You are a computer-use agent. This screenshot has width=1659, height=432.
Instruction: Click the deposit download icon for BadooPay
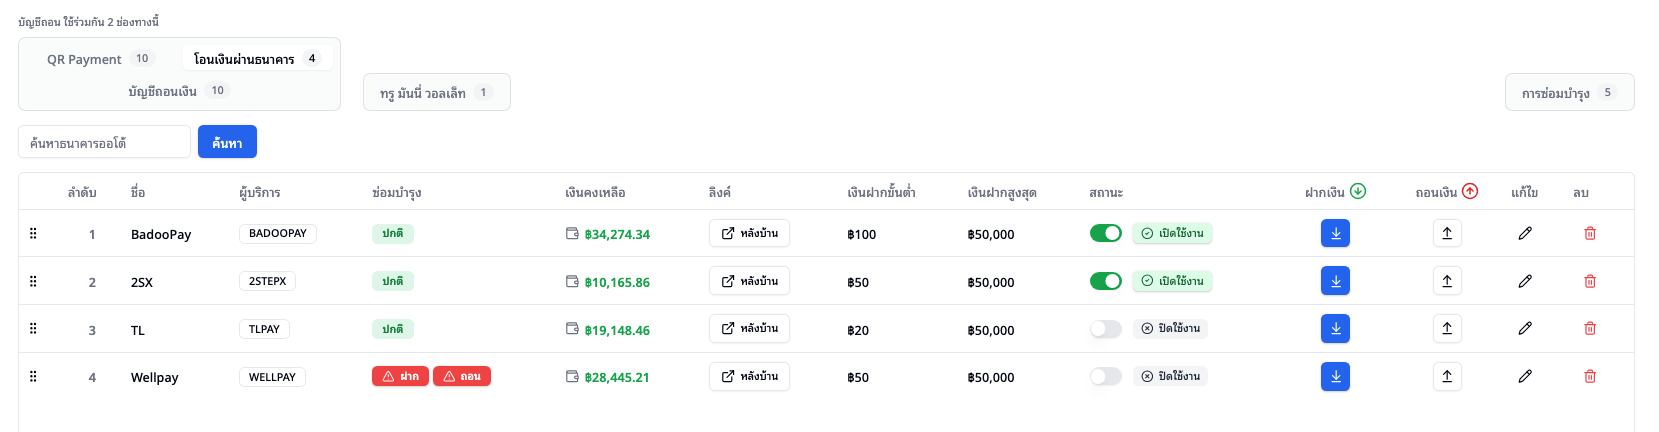[x=1335, y=233]
